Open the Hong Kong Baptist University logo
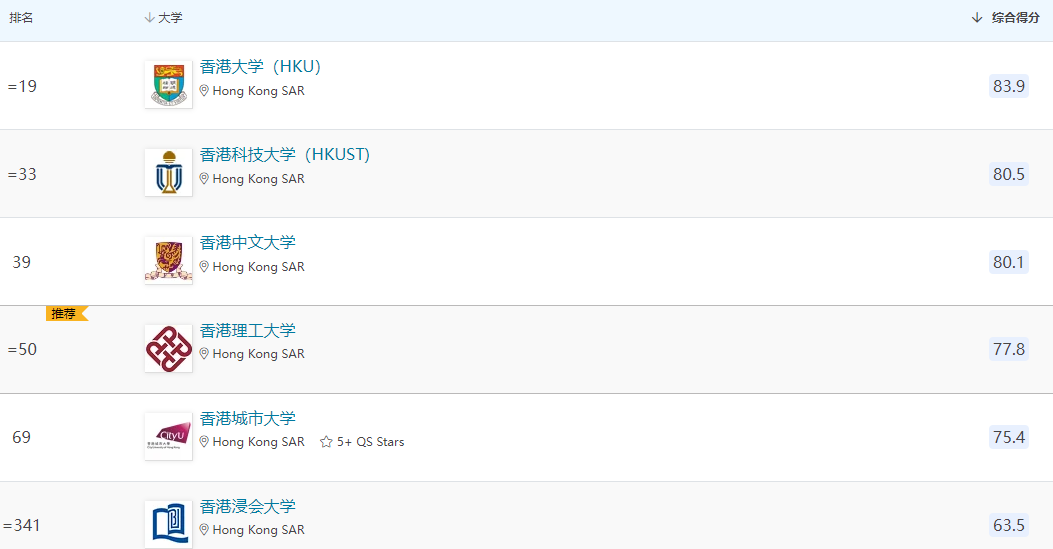Screen dimensions: 1053x549 click(x=169, y=524)
